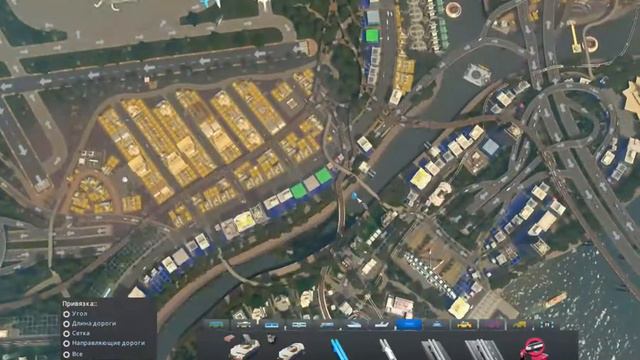Click the highlighted blue transport tab
Screen dimensions: 640x360
click(409, 325)
